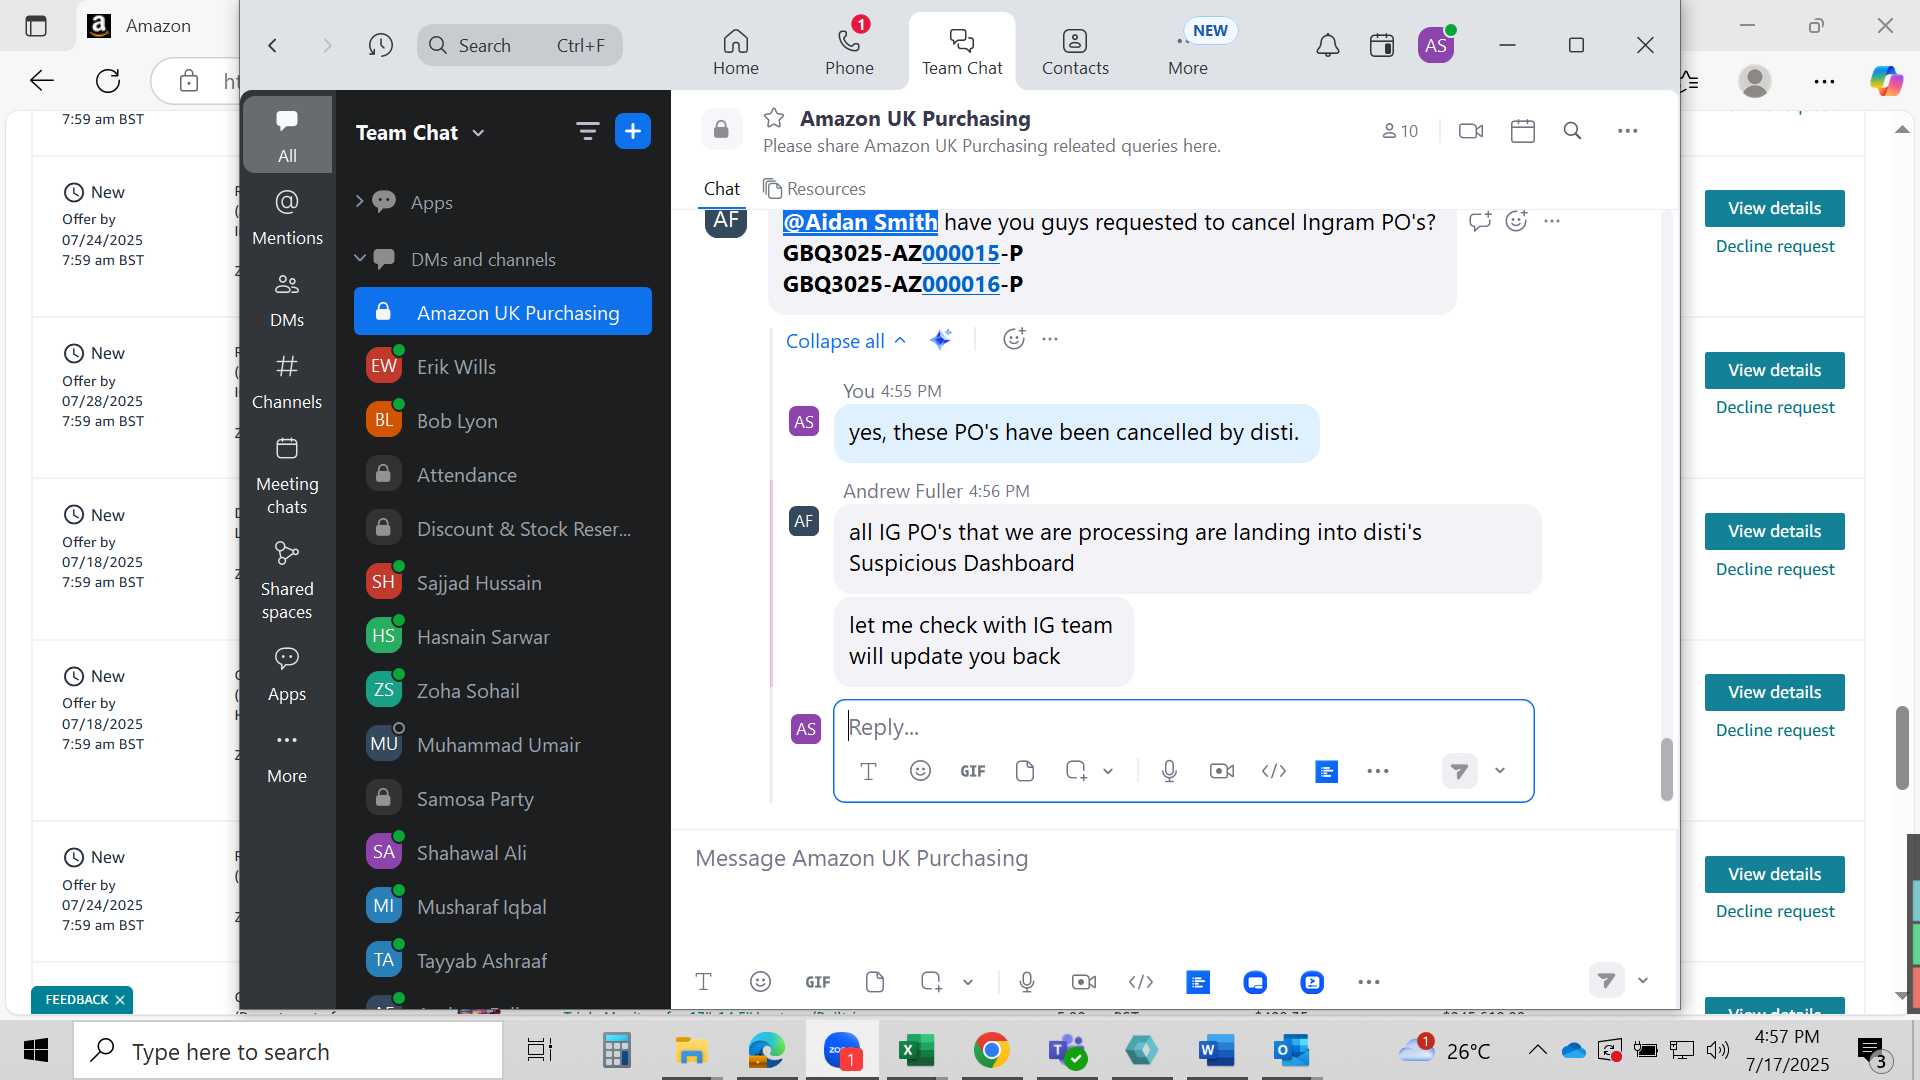
Task: Go back using the back arrow
Action: [272, 45]
